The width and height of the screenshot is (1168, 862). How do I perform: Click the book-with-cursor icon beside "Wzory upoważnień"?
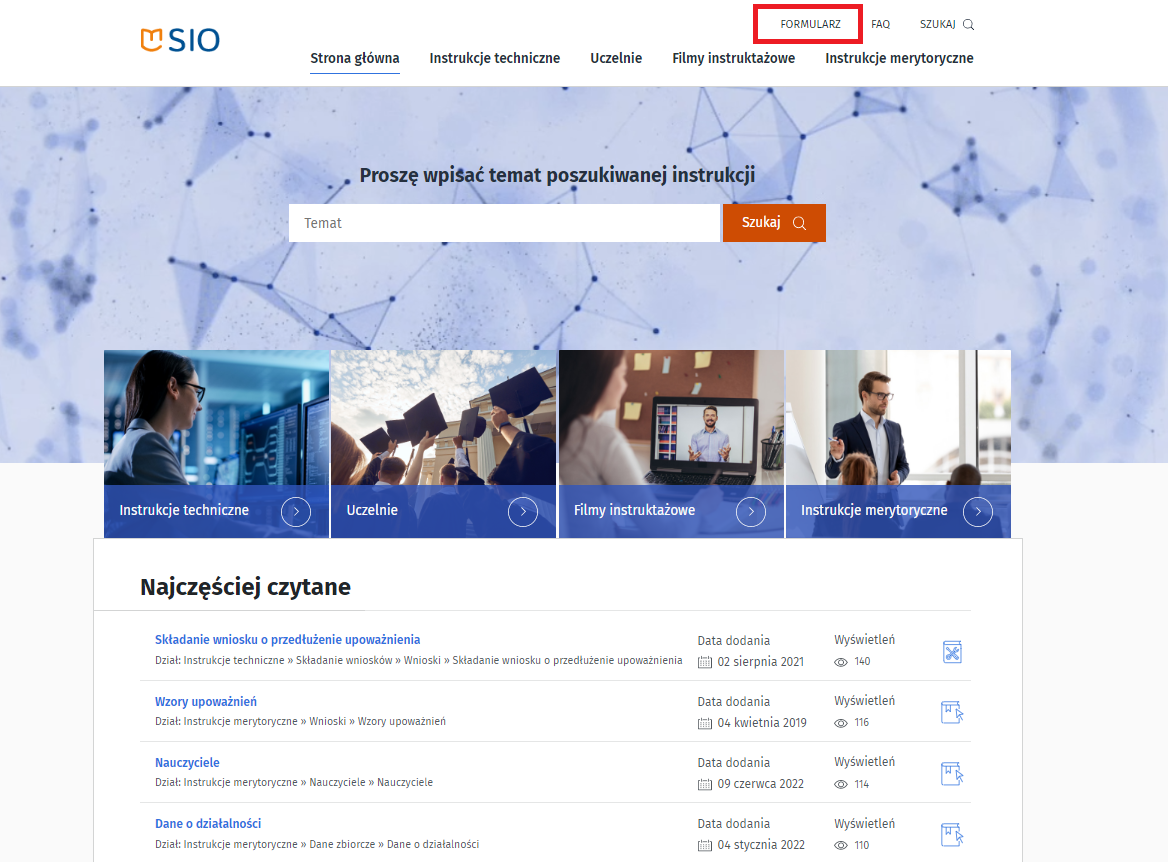pyautogui.click(x=951, y=712)
